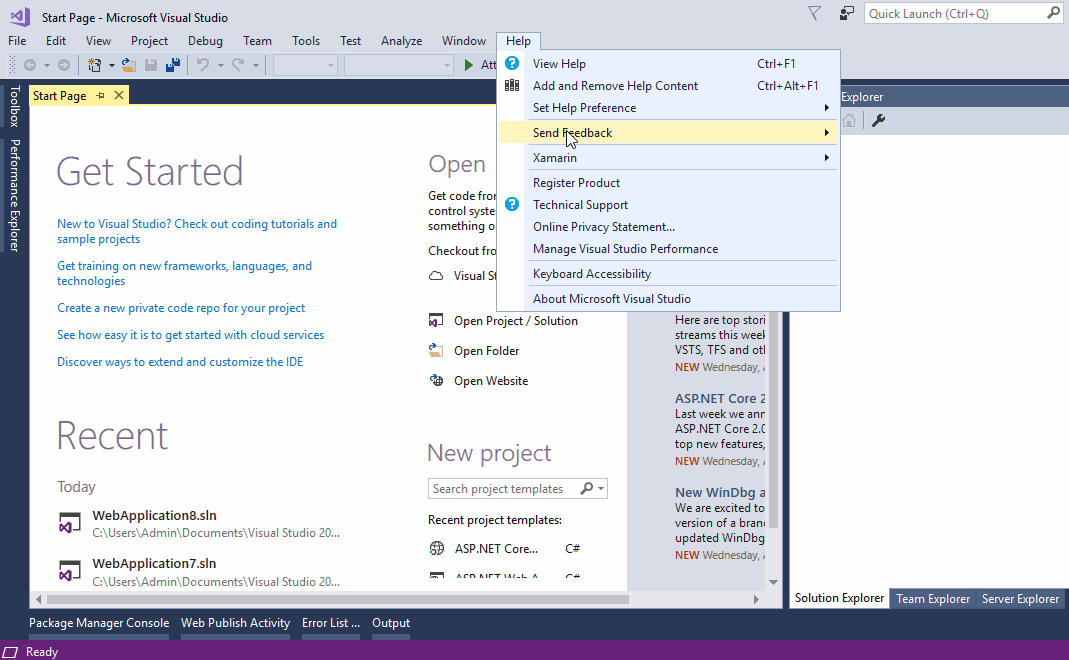The height and width of the screenshot is (660, 1069).
Task: Expand the Send Feedback submenu arrow
Action: [x=826, y=133]
